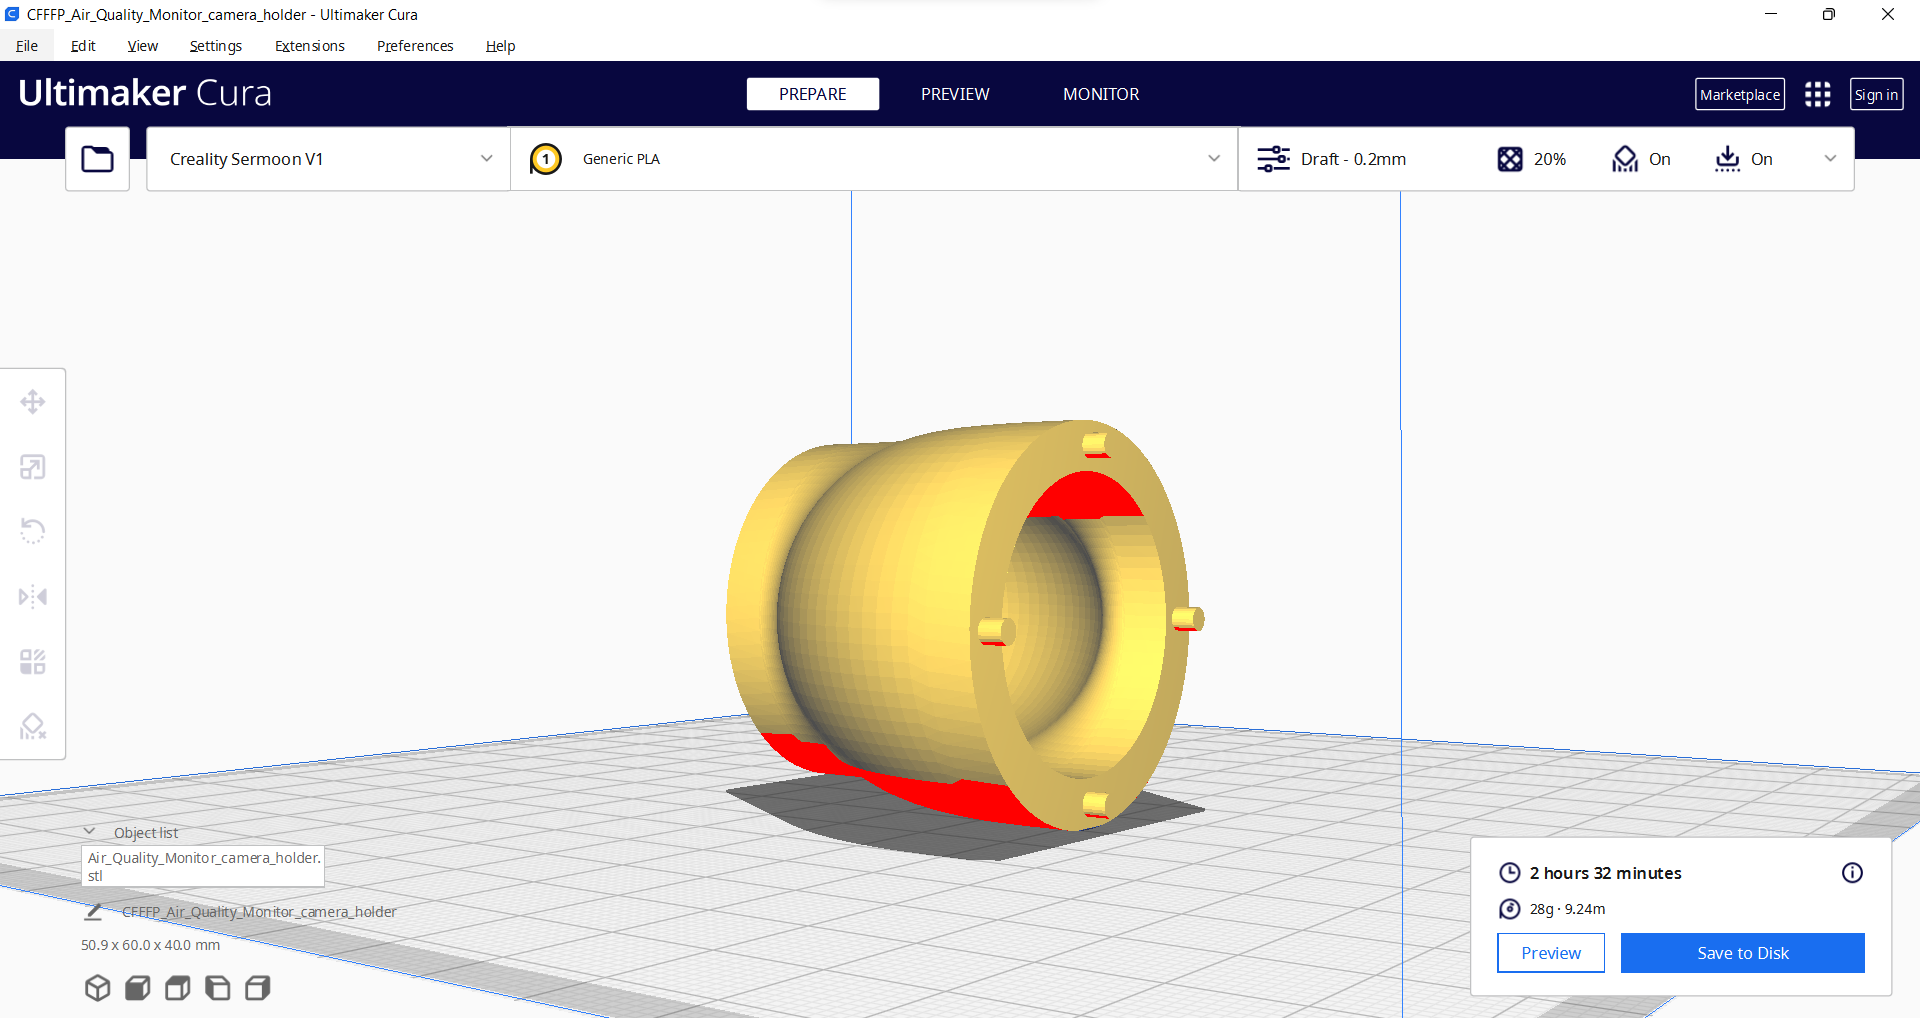The height and width of the screenshot is (1018, 1920).
Task: Select Air_Quality_Monitor_camera_holder.stl in object list
Action: [x=202, y=866]
